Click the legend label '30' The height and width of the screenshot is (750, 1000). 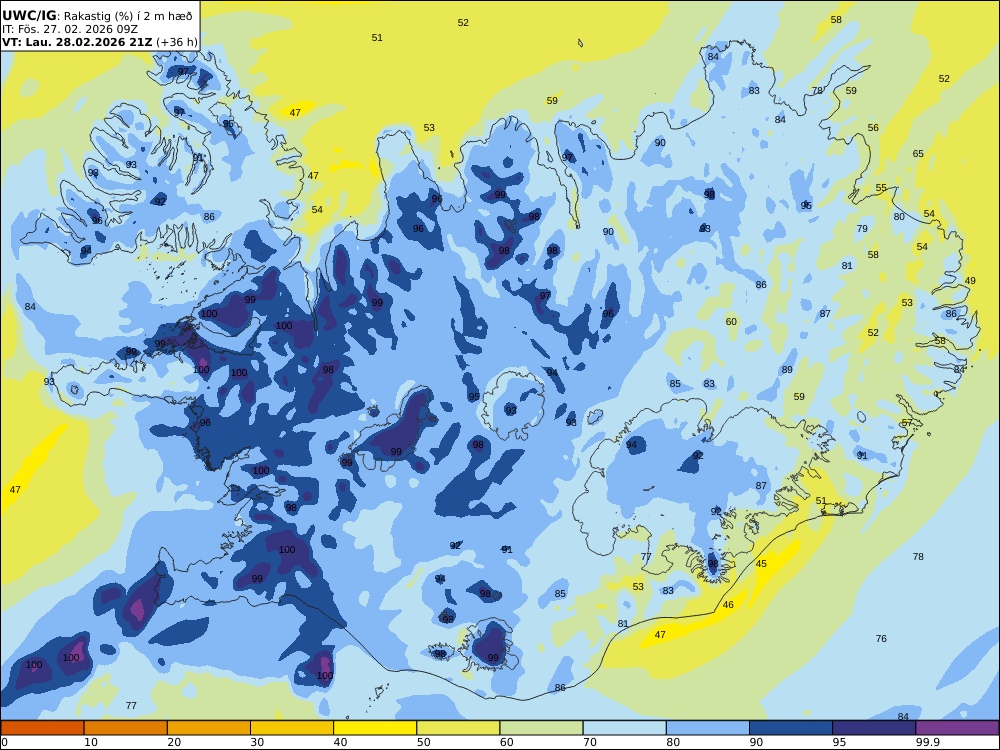point(257,742)
